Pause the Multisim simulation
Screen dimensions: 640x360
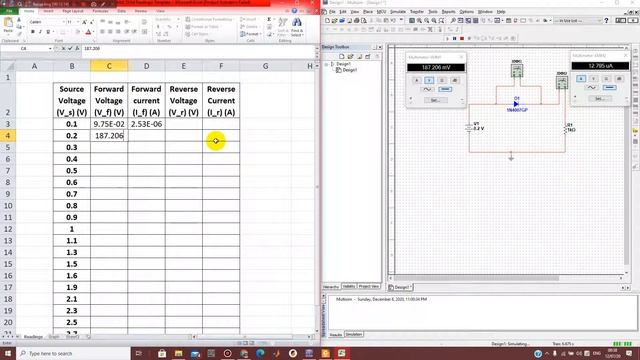point(454,38)
